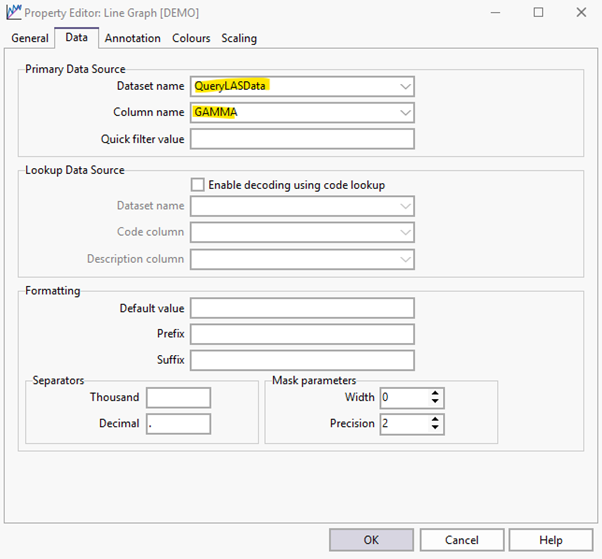
Task: Go to the Scaling tab
Action: coord(239,38)
